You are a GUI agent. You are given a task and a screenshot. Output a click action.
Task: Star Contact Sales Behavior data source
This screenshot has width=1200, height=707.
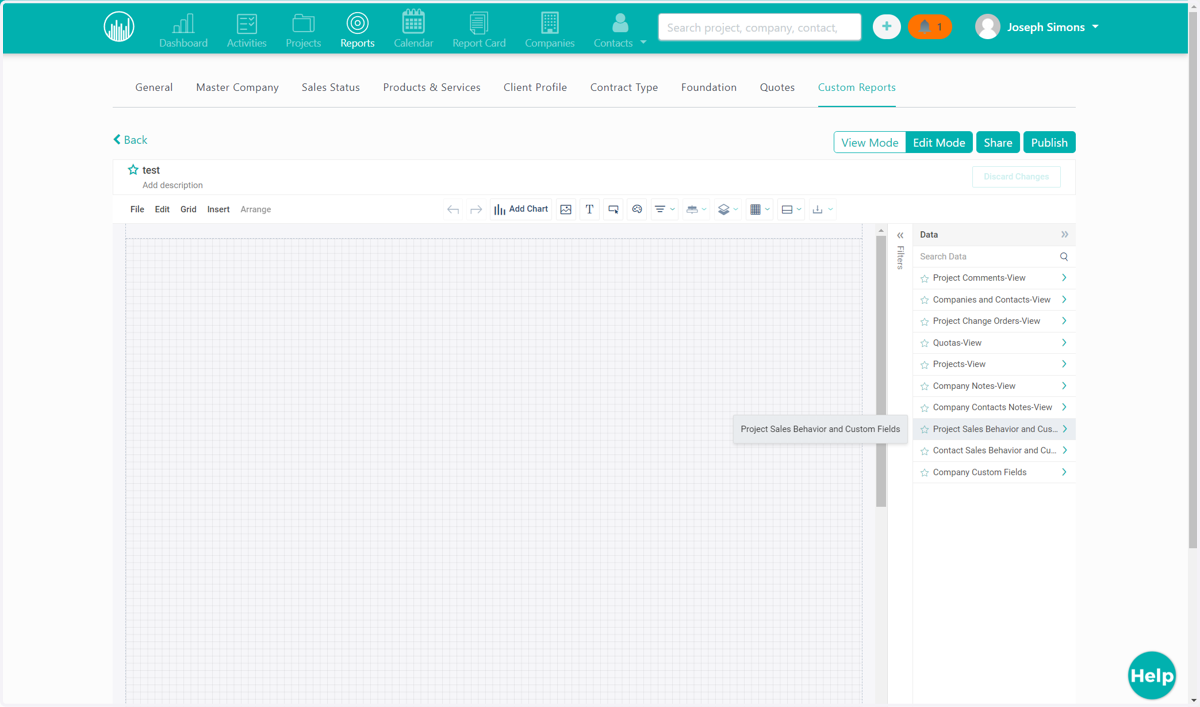tap(924, 451)
